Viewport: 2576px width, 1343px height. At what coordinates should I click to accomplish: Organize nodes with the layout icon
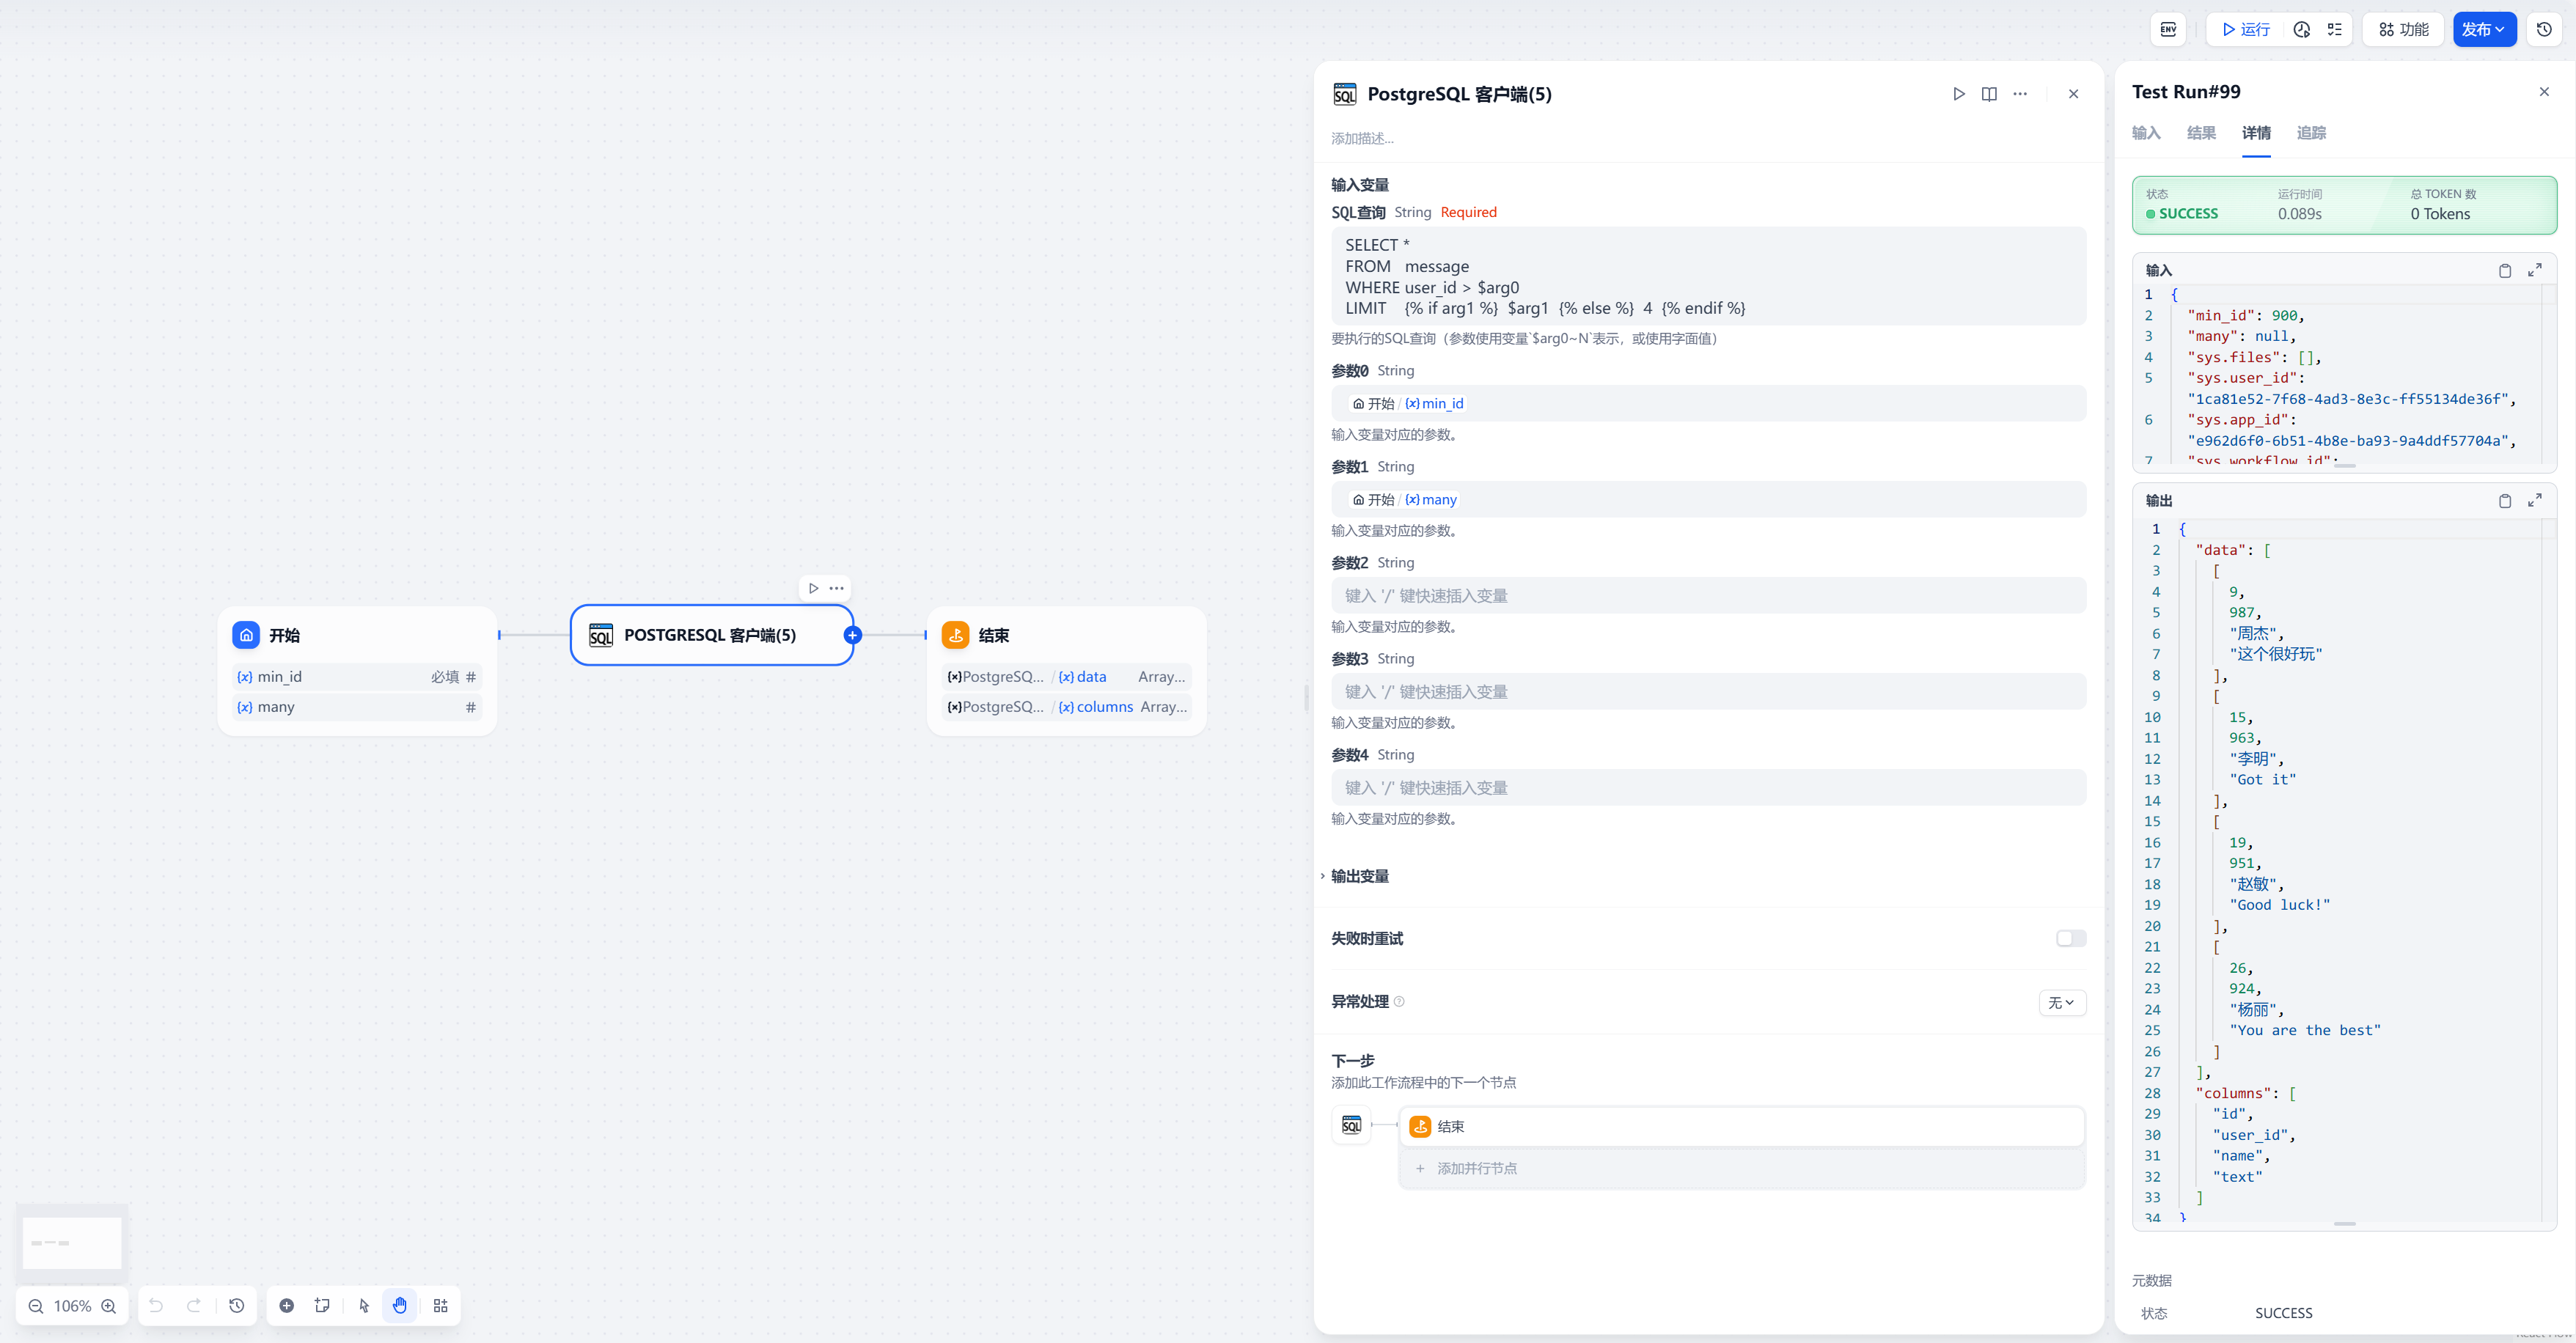[441, 1306]
